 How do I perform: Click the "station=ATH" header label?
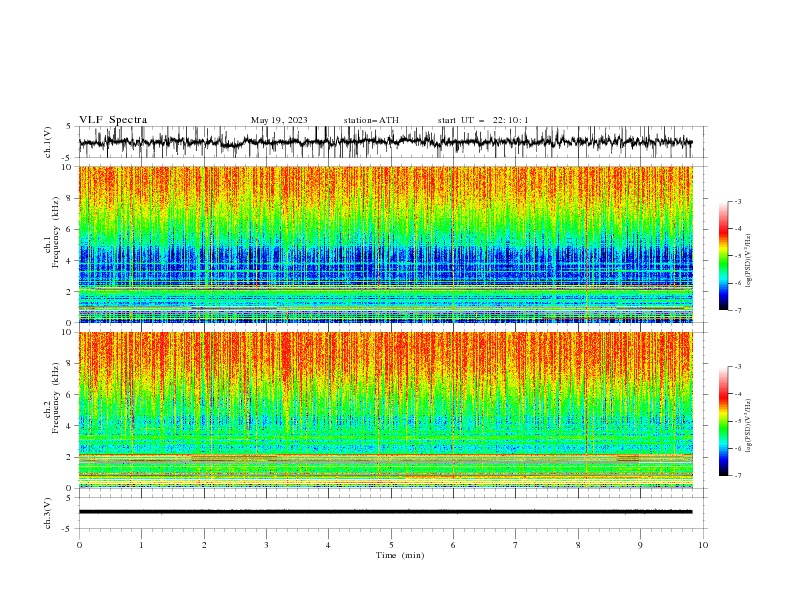[371, 120]
